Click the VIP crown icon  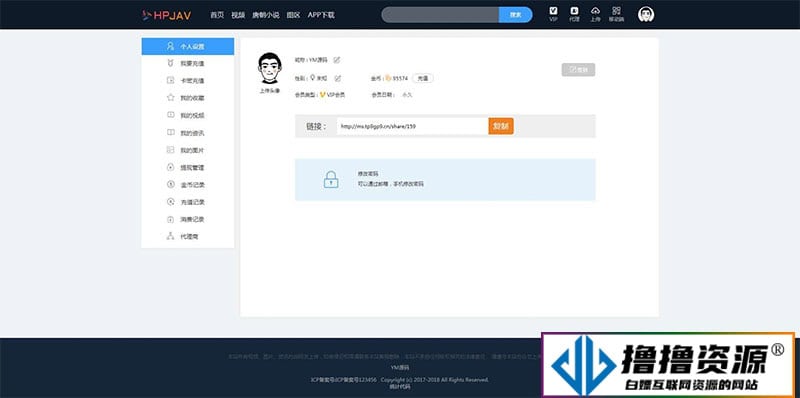point(323,94)
